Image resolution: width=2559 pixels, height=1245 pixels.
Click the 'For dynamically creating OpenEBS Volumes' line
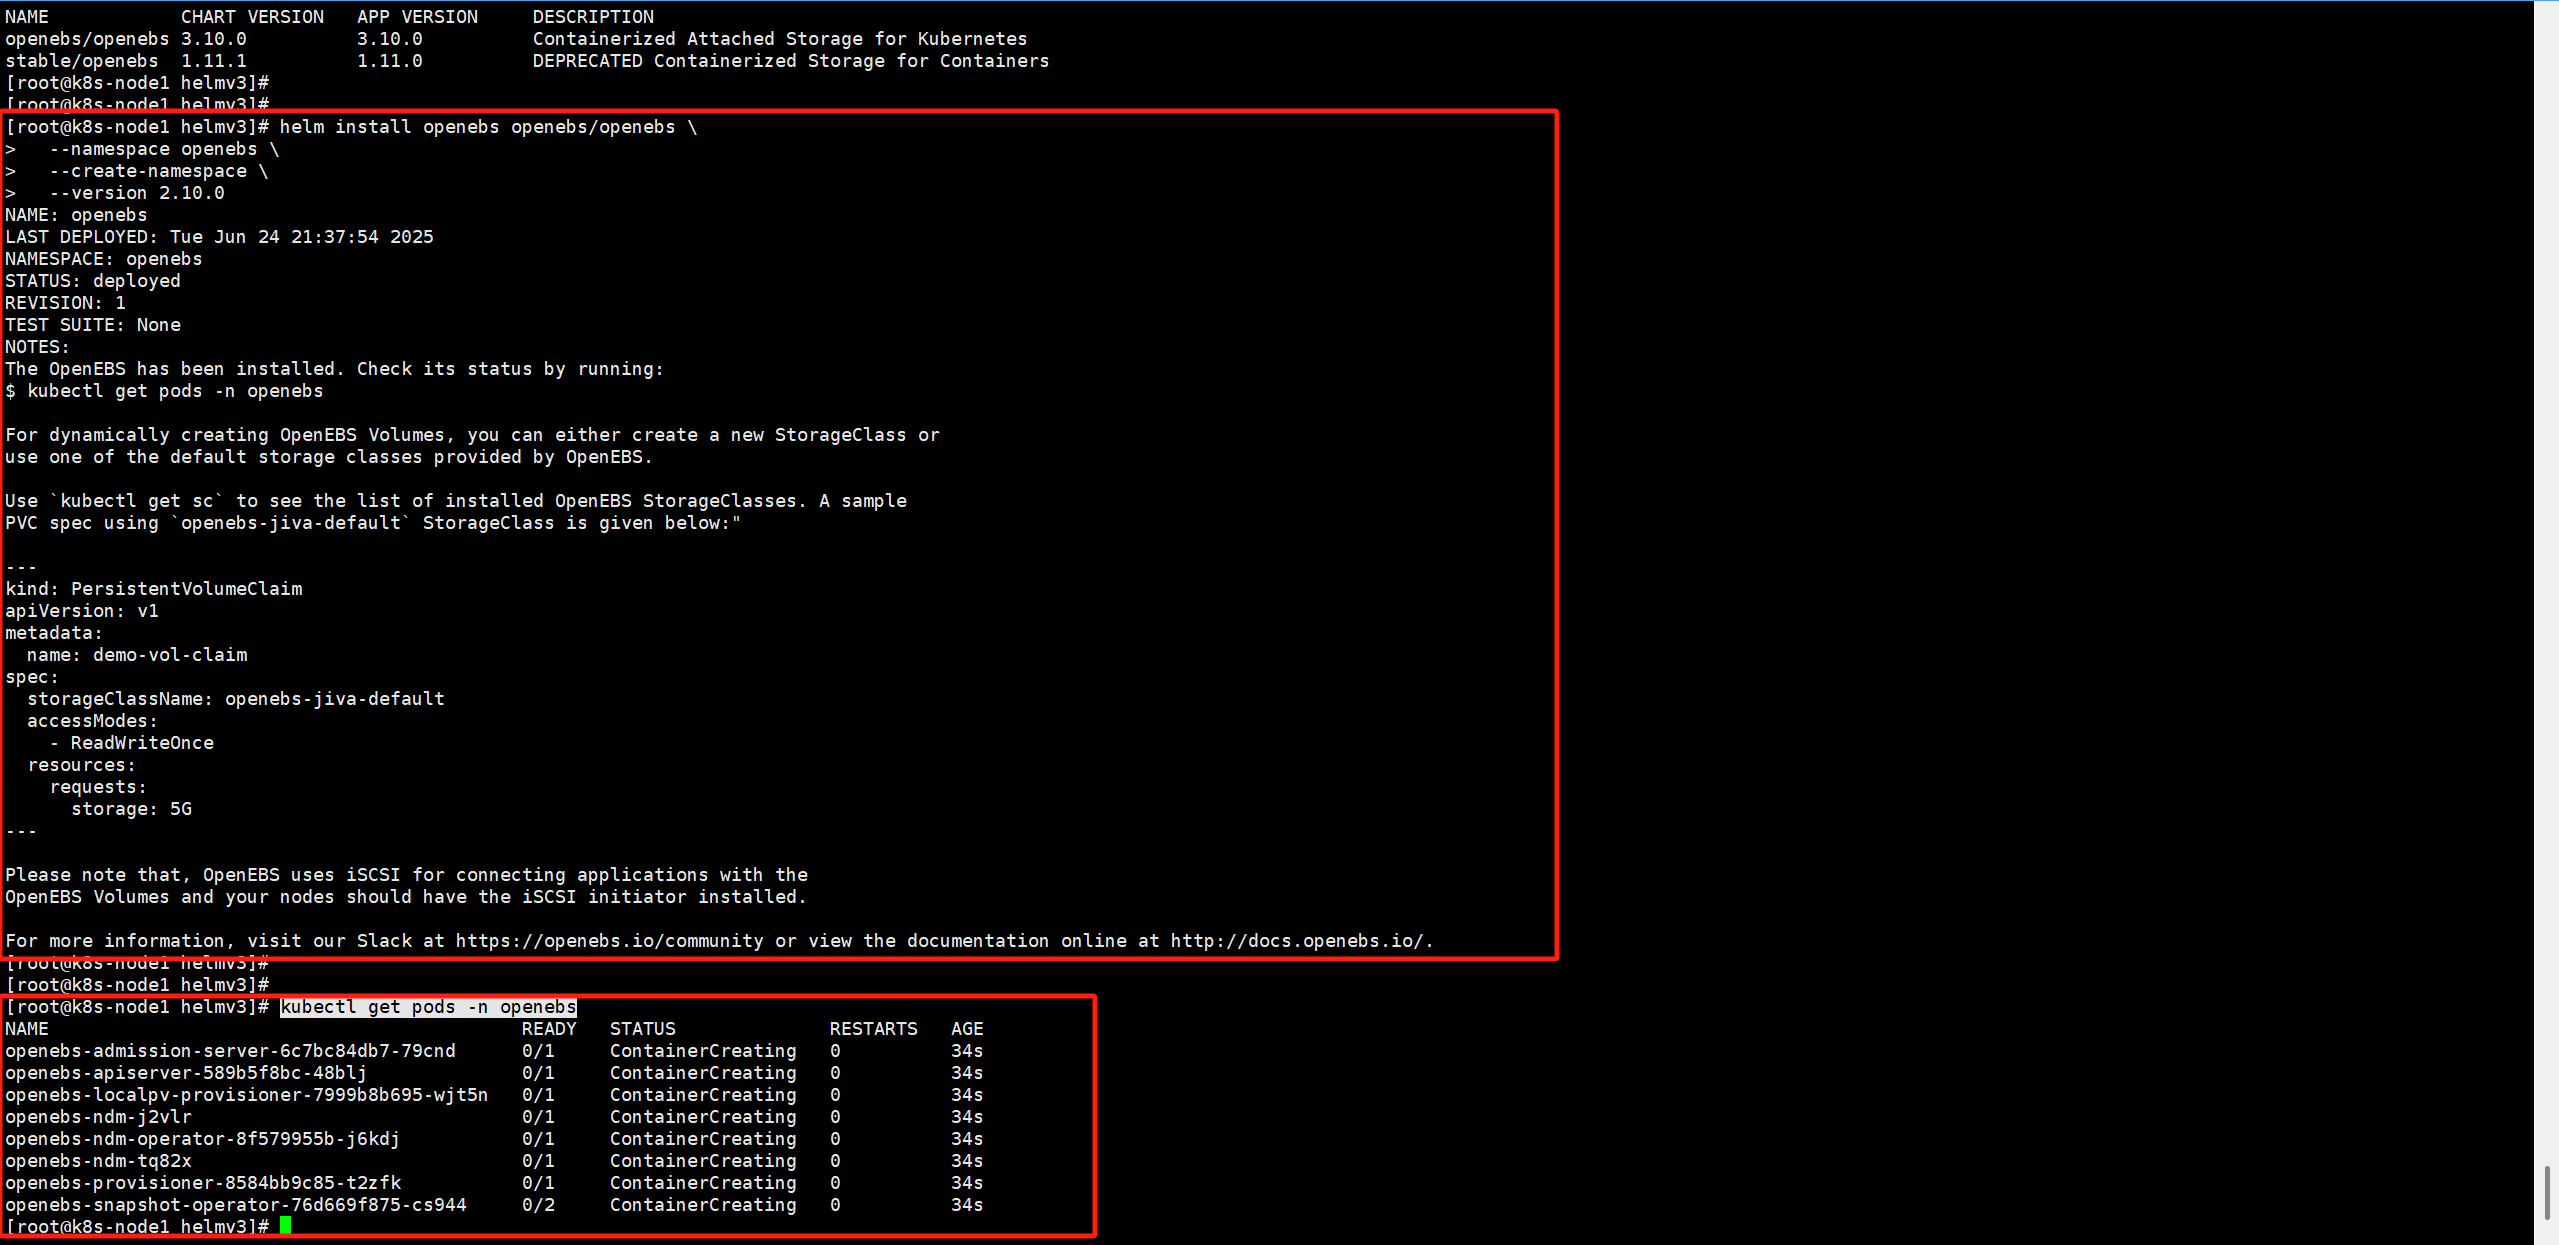click(472, 435)
